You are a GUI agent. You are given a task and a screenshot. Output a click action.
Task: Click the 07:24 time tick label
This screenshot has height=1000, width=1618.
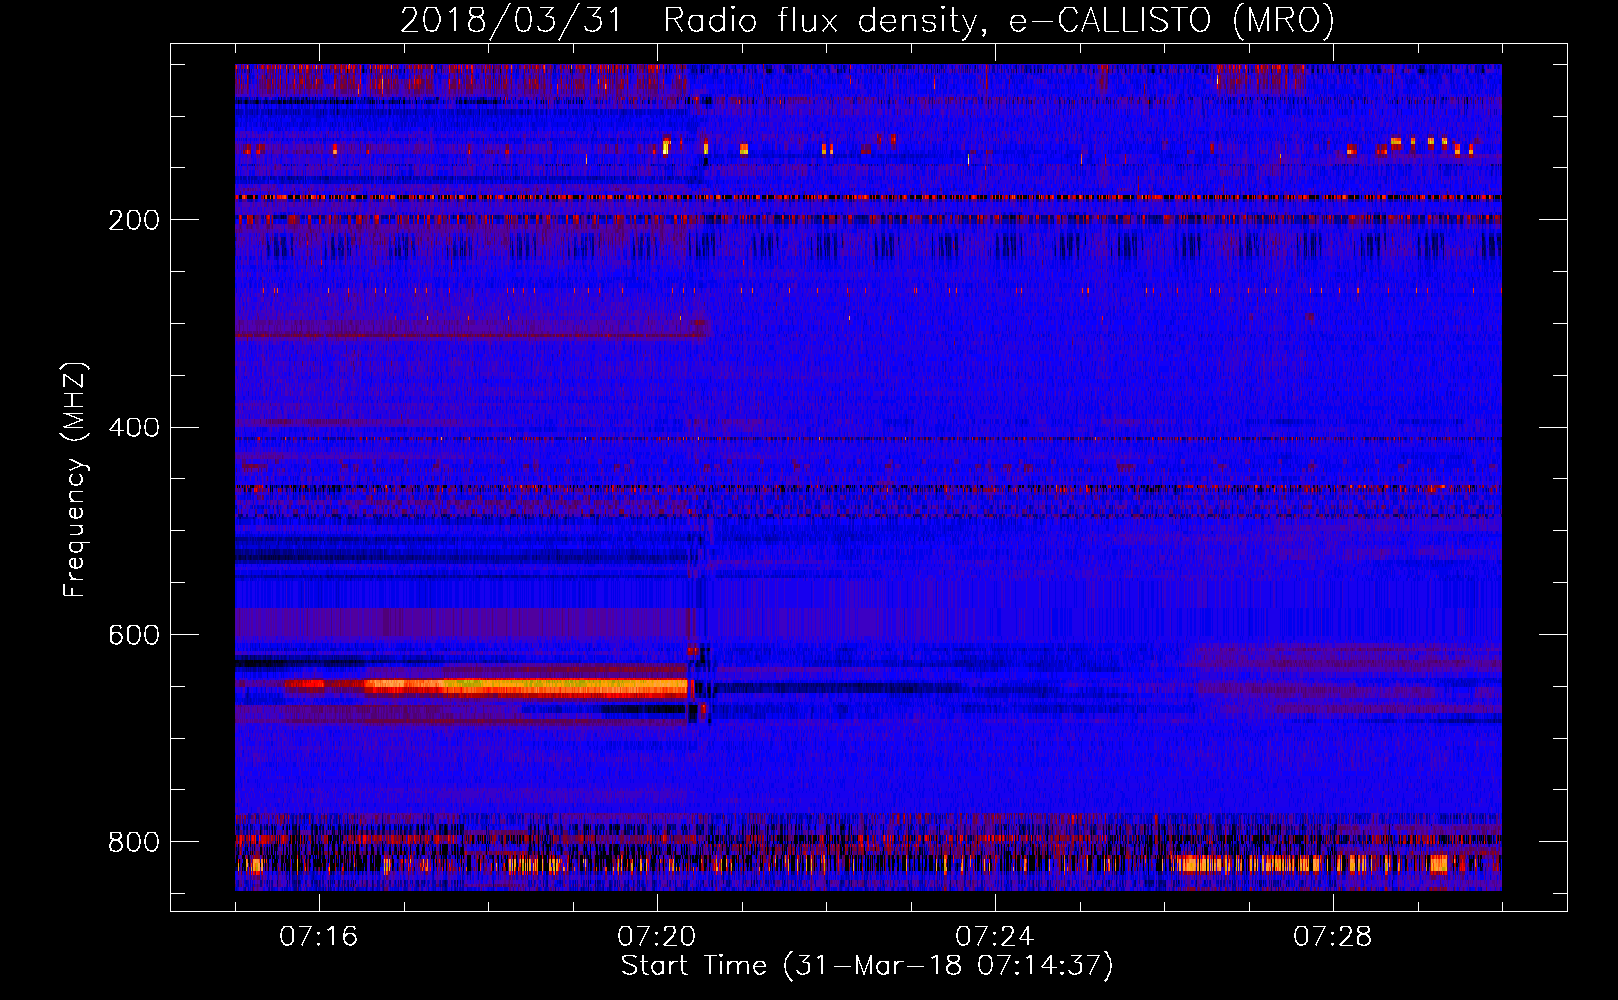995,937
